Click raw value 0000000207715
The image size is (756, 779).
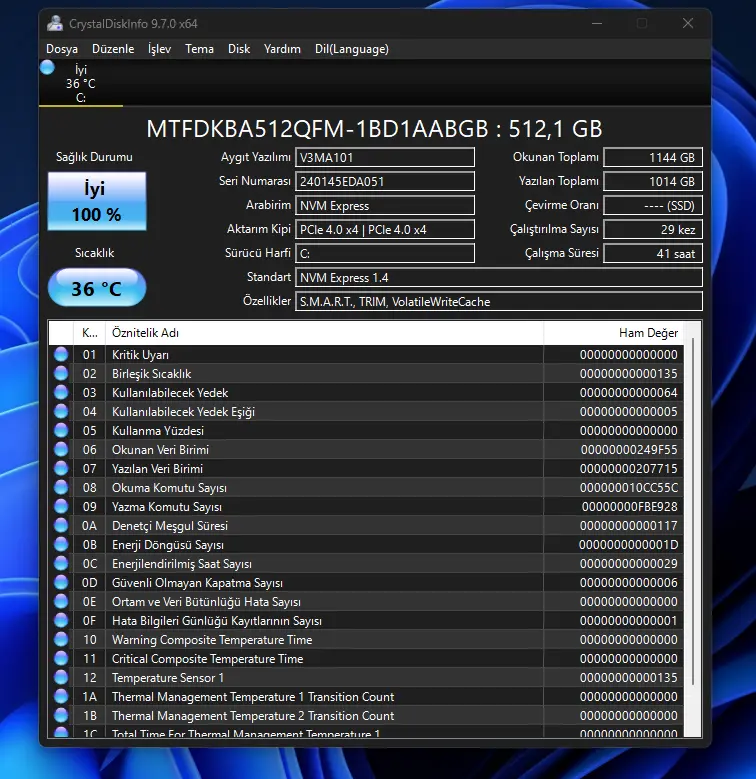pos(629,468)
